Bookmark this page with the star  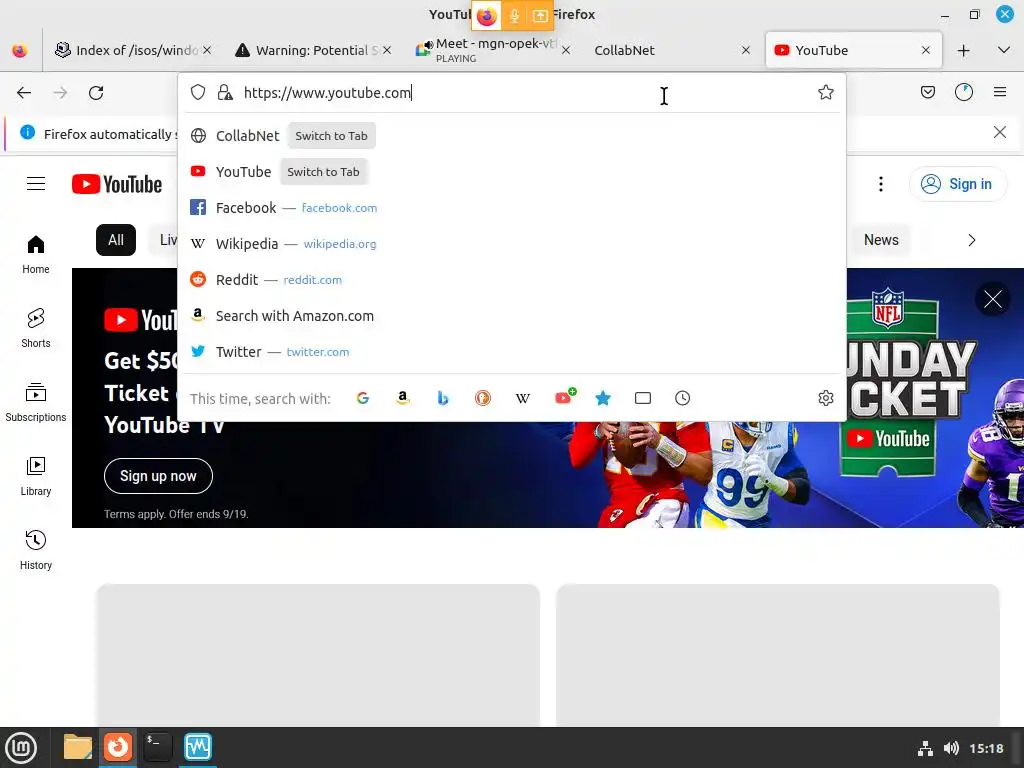click(825, 92)
